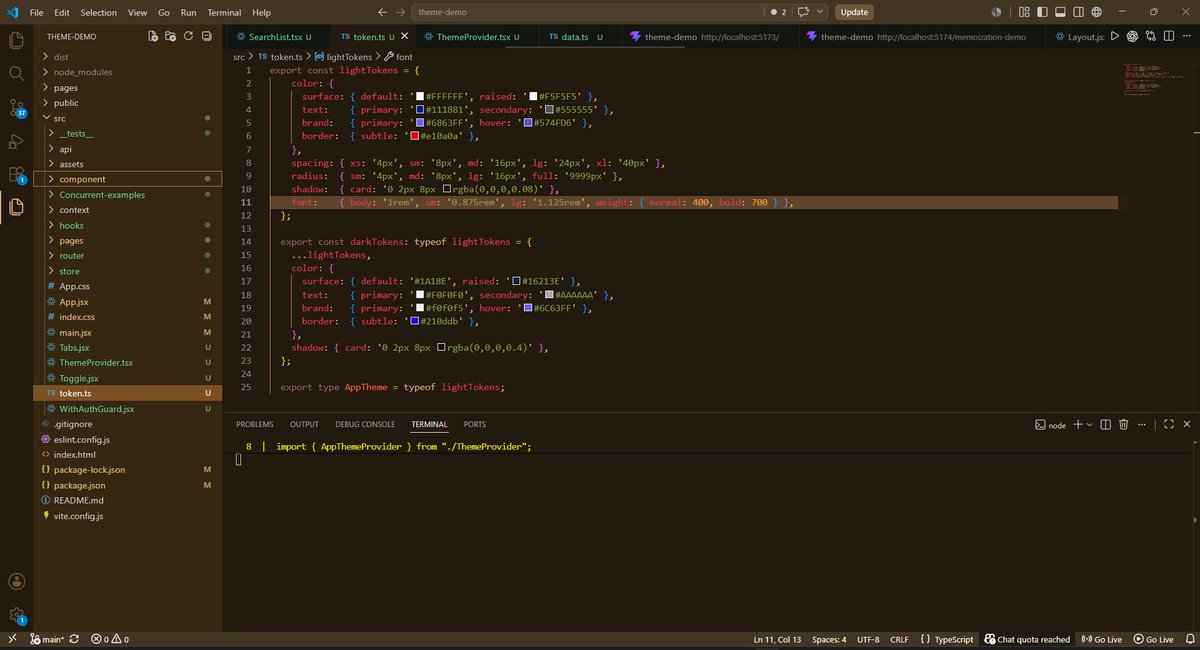This screenshot has height=650, width=1200.
Task: Create a new file in THEME-DEMO
Action: click(x=153, y=36)
